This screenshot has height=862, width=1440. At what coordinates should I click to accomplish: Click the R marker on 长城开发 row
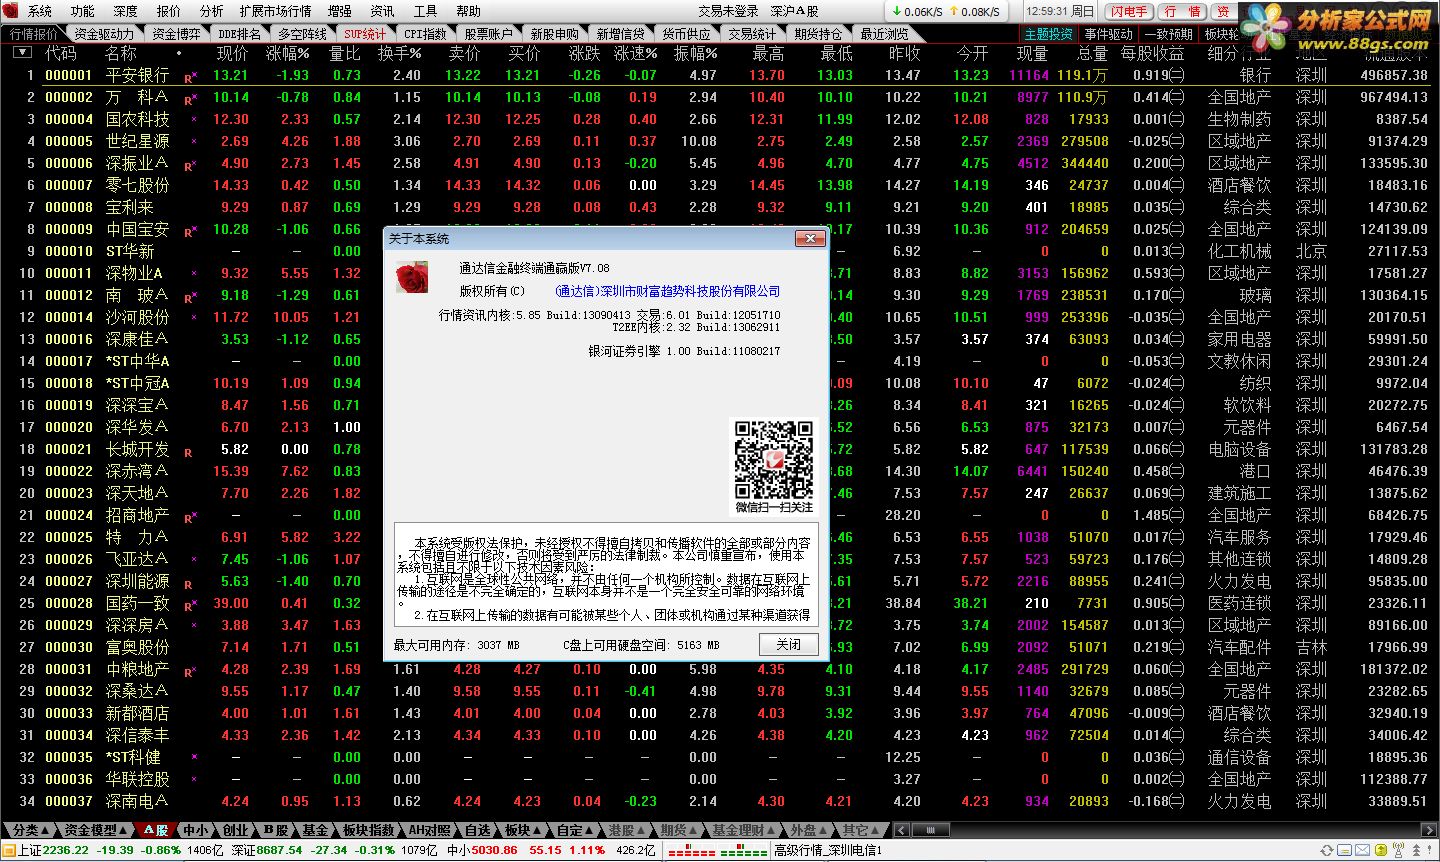tap(189, 452)
